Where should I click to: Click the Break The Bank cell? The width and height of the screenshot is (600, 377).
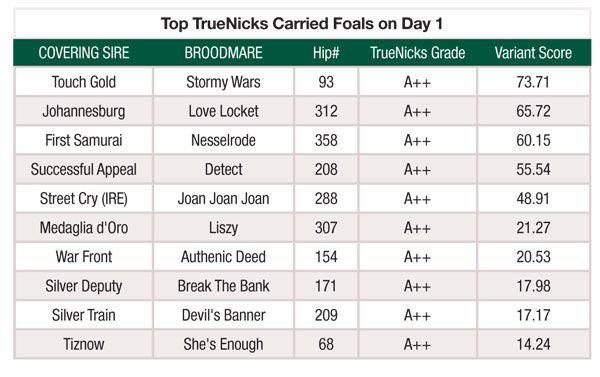(x=223, y=286)
